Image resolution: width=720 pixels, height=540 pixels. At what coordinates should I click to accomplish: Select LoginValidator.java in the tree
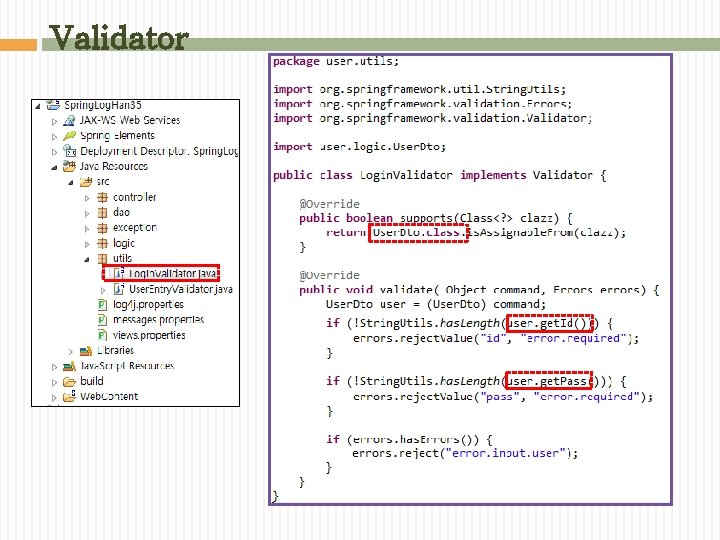[x=172, y=274]
